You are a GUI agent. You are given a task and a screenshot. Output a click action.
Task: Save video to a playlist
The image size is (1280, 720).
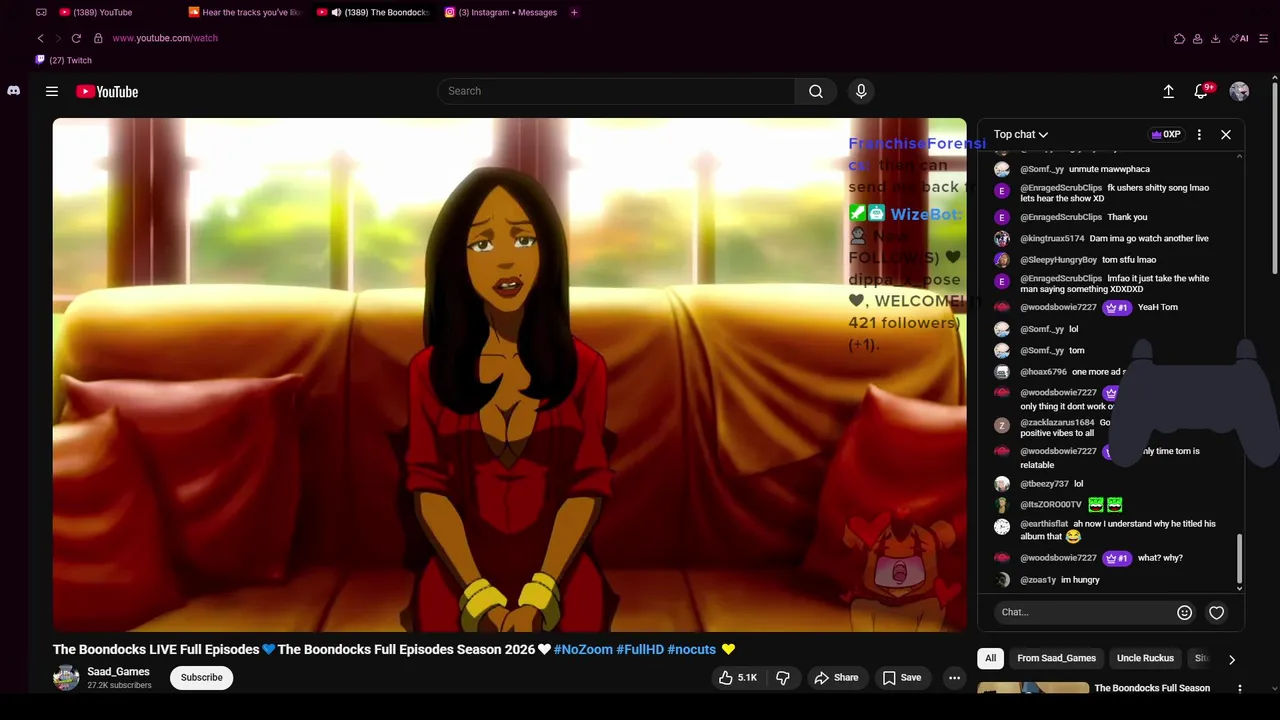pos(901,678)
